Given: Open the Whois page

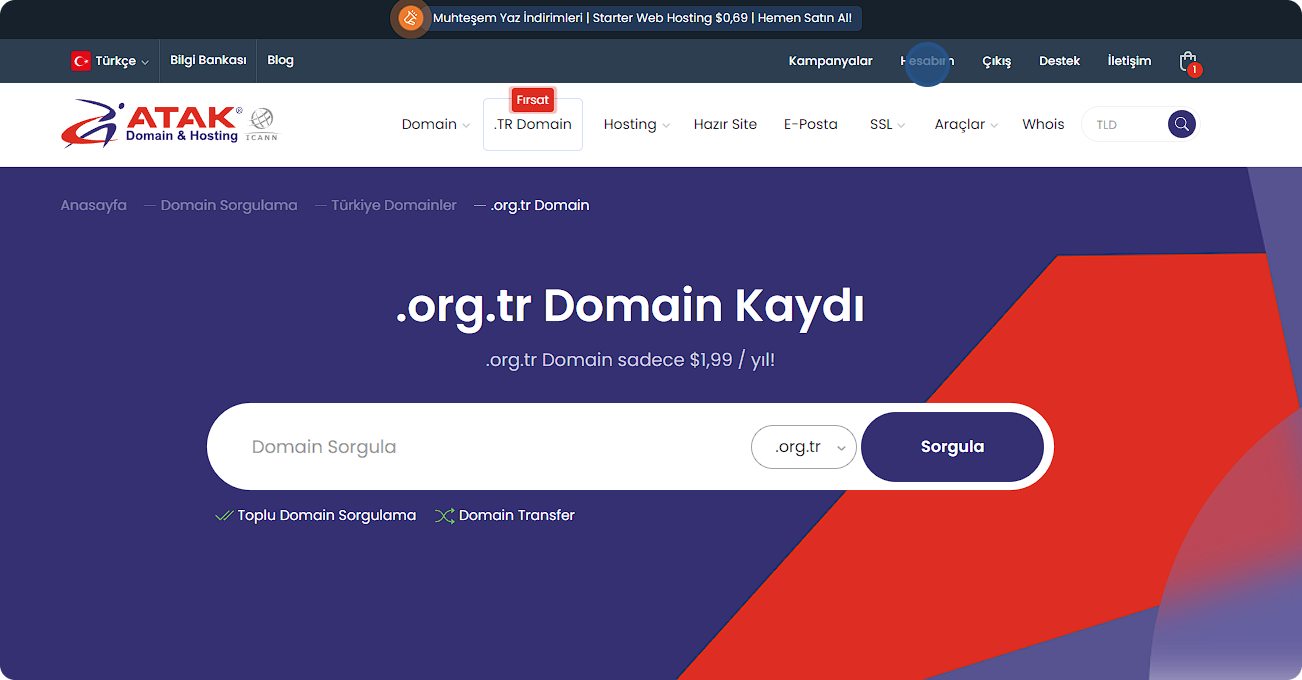Looking at the screenshot, I should click(x=1043, y=124).
